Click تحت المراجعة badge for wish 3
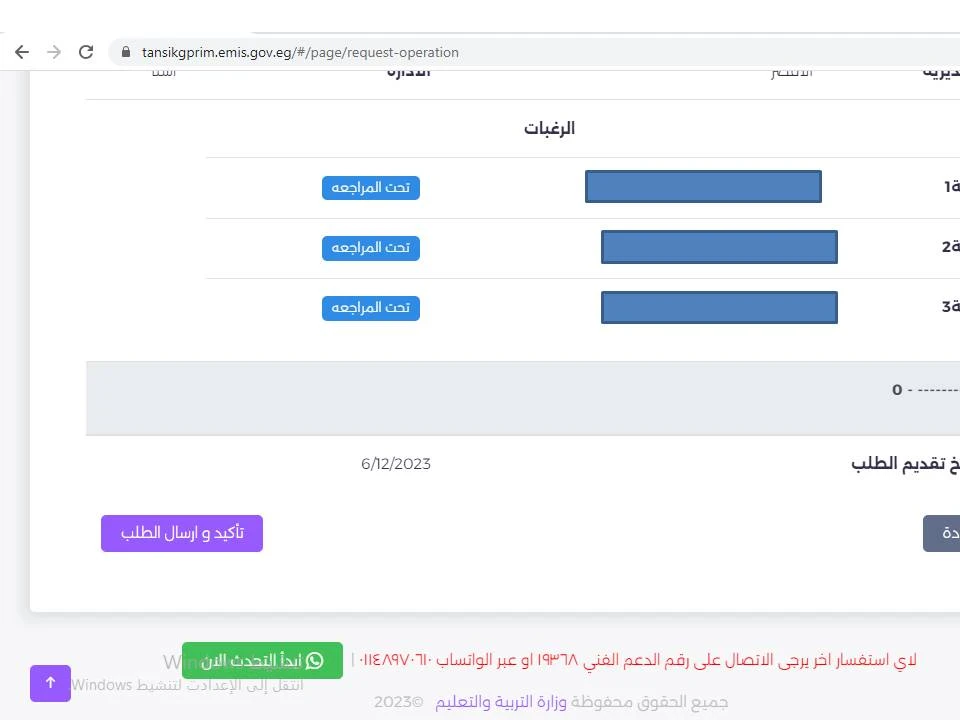 [371, 308]
